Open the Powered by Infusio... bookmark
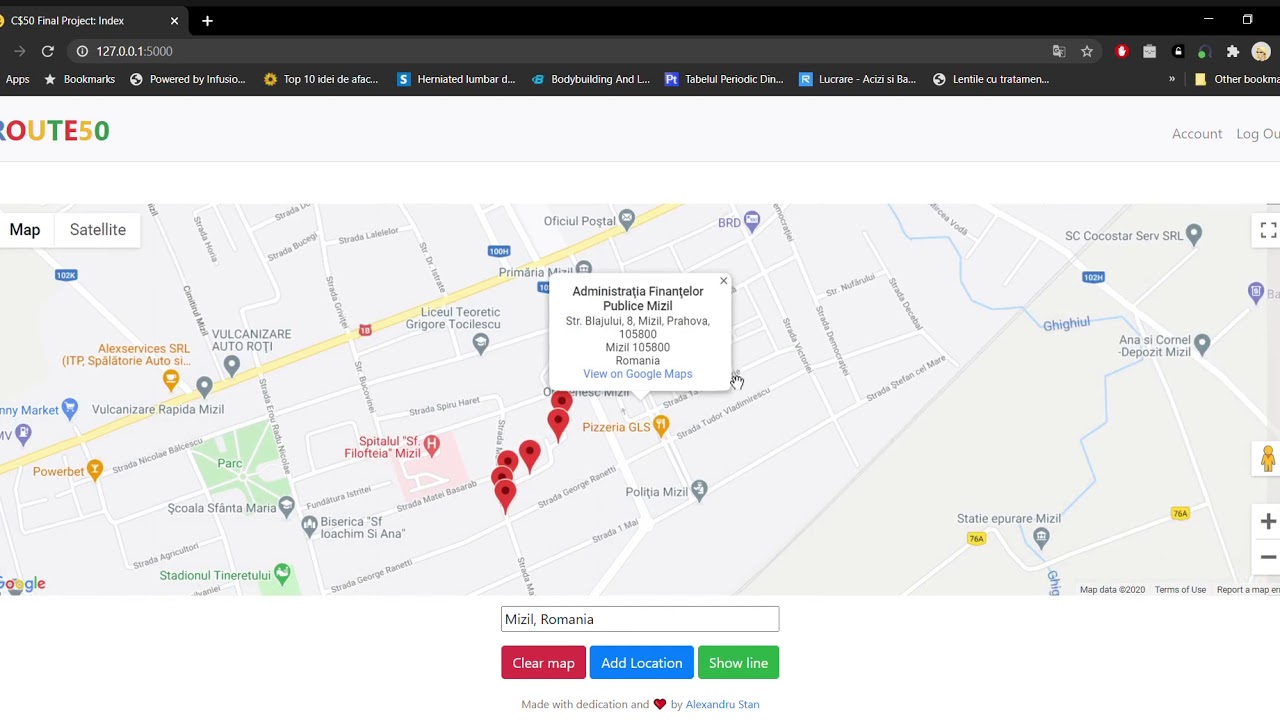 point(187,79)
